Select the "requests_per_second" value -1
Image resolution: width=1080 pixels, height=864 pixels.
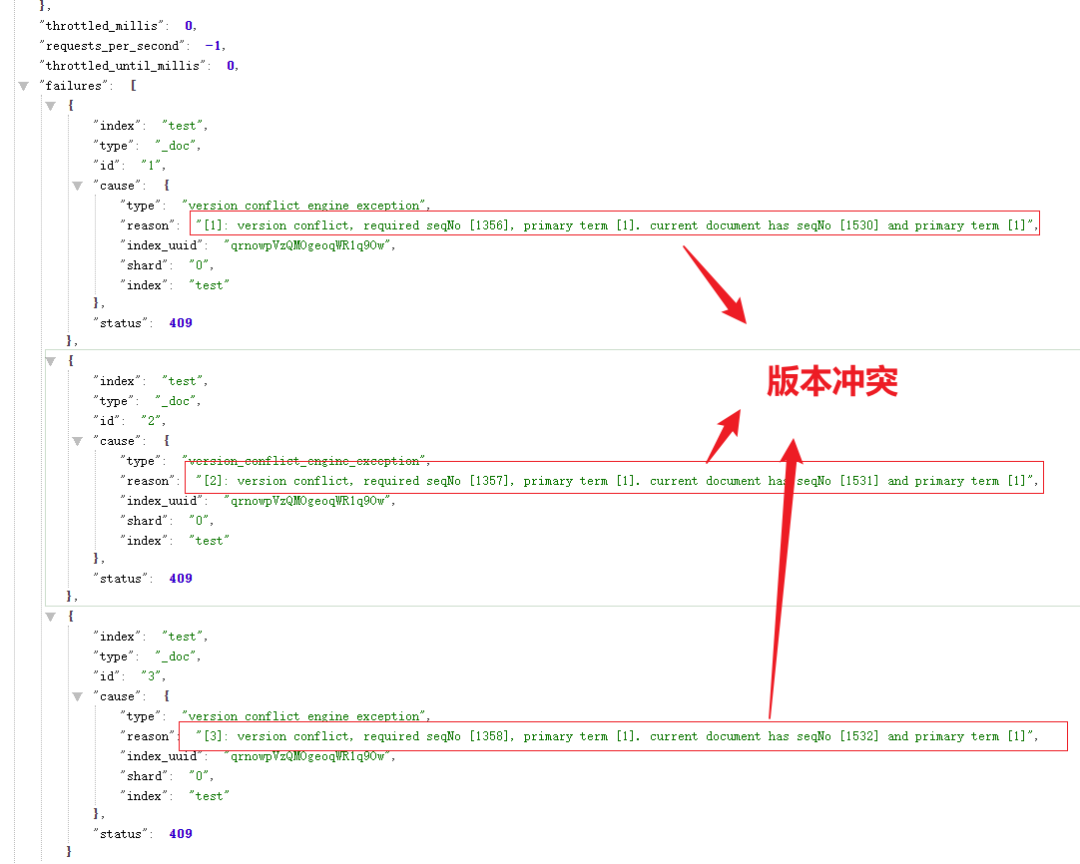(x=213, y=45)
